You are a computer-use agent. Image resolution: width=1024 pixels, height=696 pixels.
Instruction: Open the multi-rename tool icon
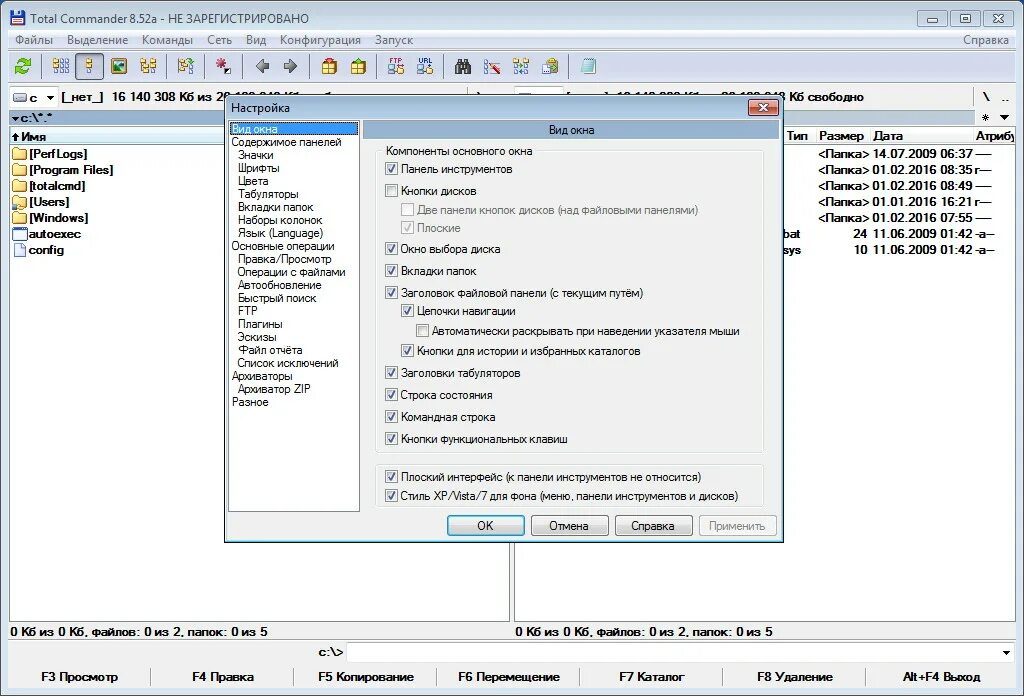492,66
